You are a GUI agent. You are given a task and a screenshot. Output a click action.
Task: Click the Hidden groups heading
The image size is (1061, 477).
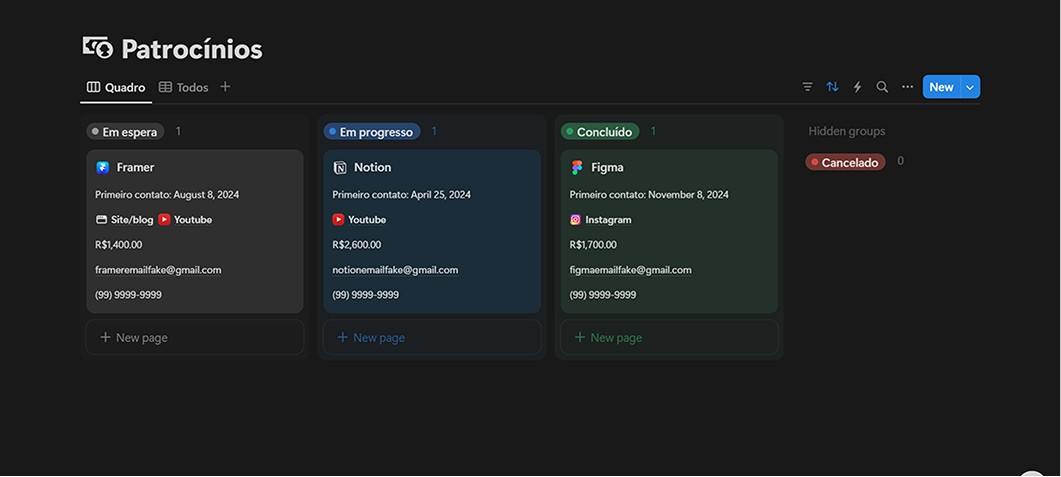pyautogui.click(x=846, y=131)
